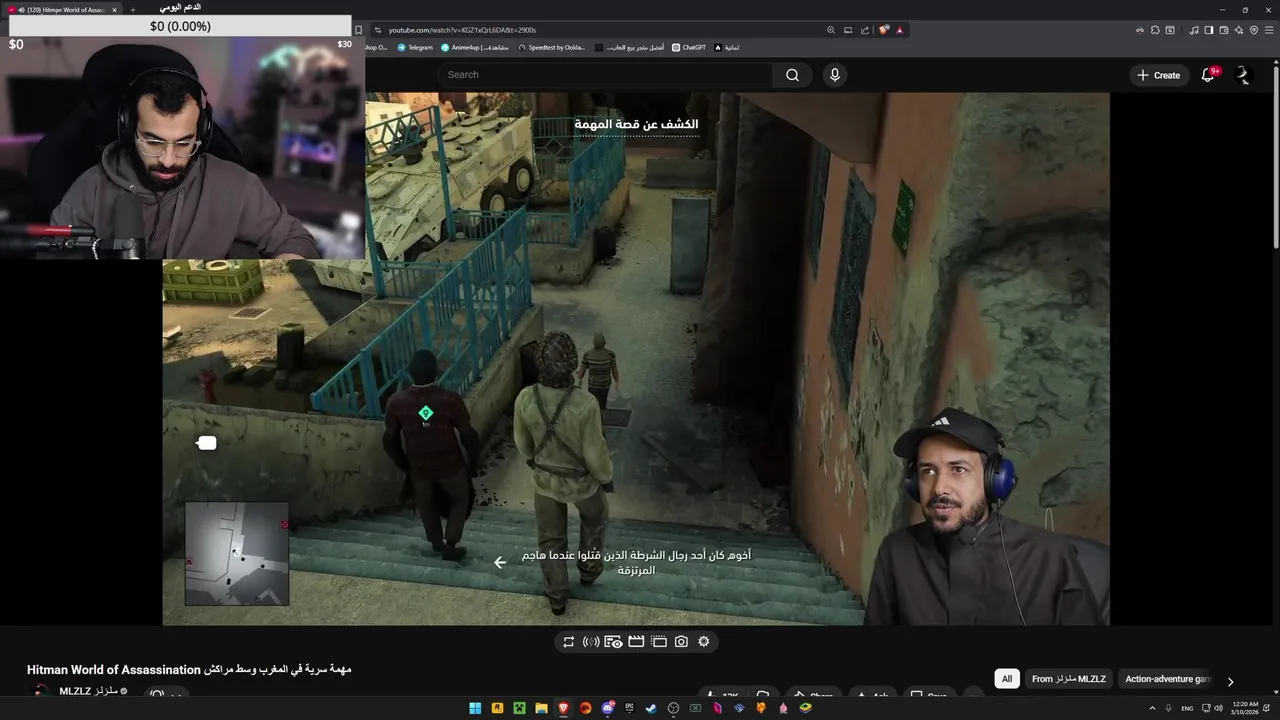Open the zoom magnifier icon in address bar
The height and width of the screenshot is (720, 1280).
click(831, 30)
